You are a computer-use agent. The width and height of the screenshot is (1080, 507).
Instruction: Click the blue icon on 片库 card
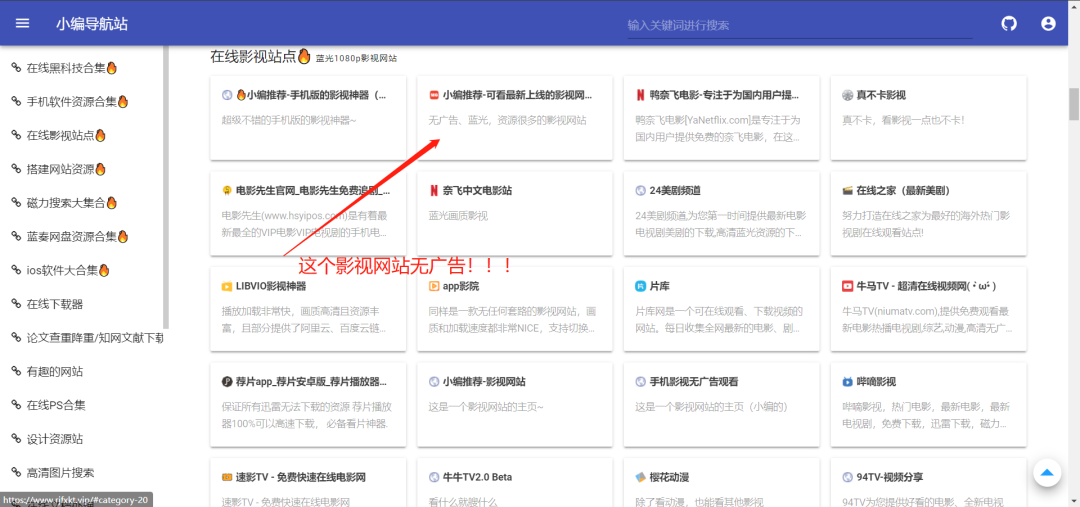coord(641,286)
